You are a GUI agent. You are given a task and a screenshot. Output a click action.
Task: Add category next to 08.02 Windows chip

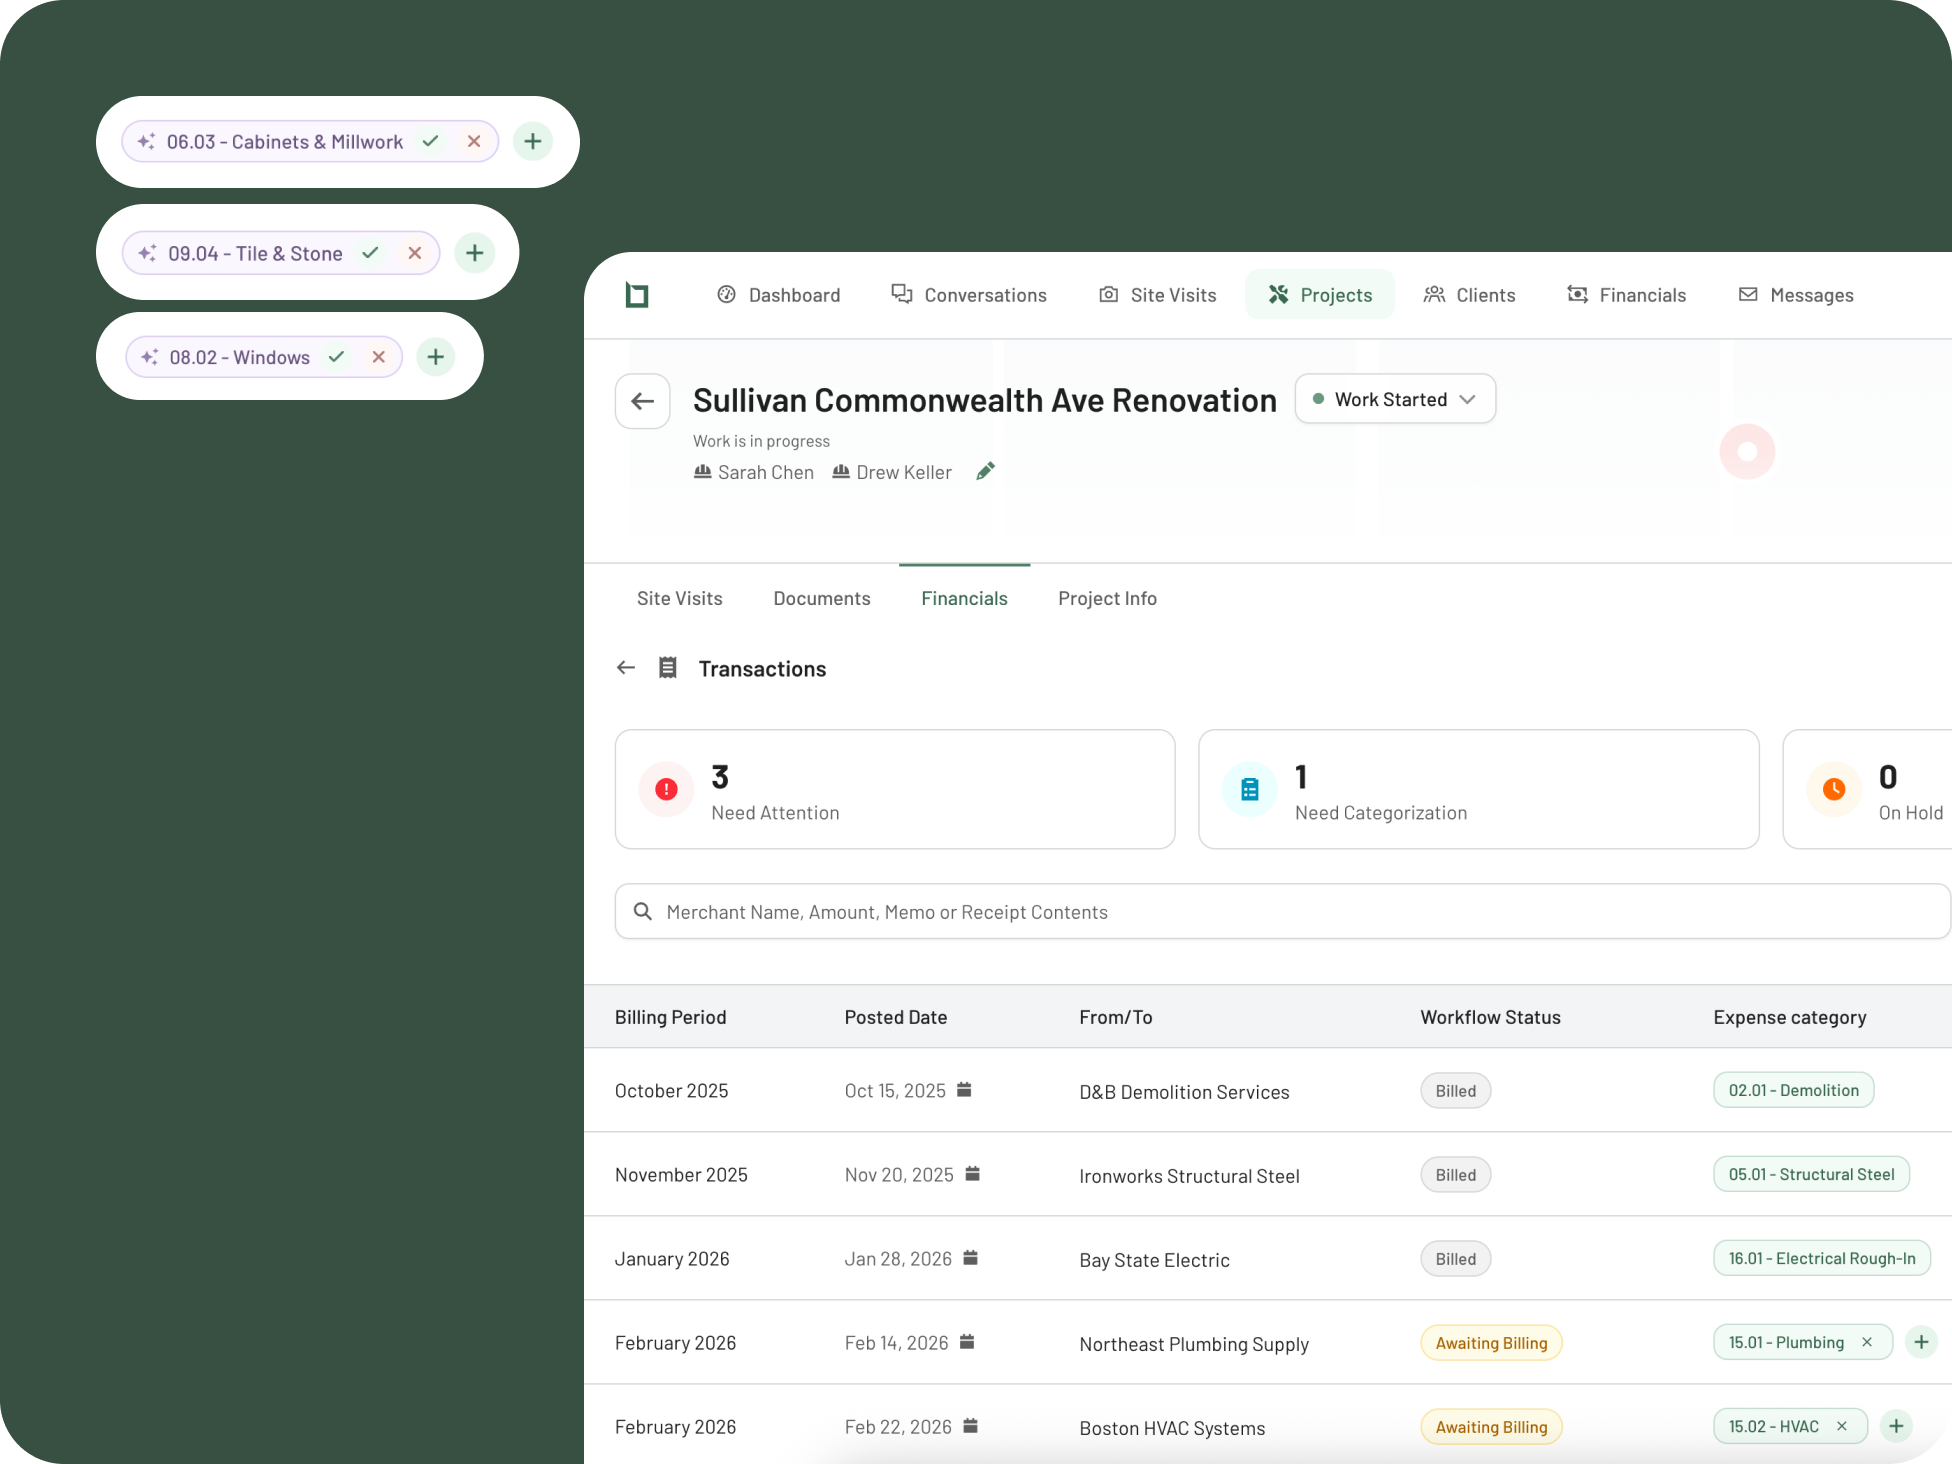coord(436,357)
